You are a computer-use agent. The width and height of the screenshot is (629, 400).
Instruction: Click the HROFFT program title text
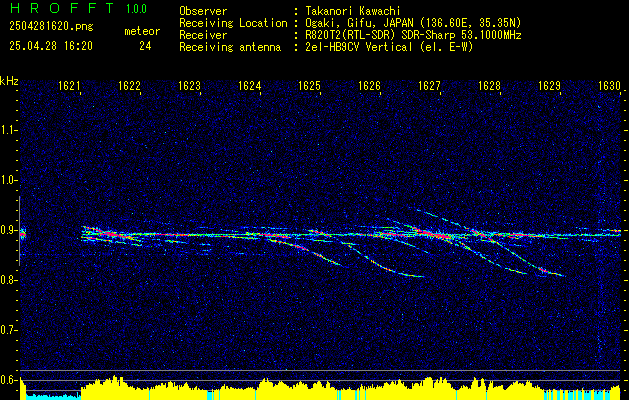(x=62, y=8)
